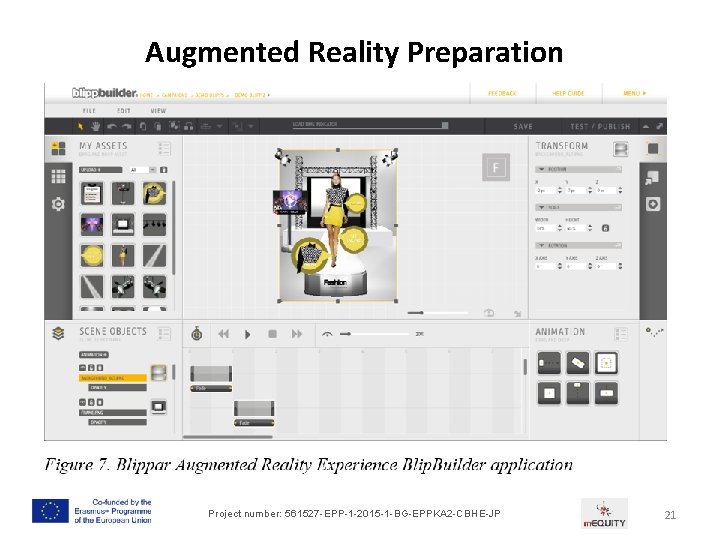
Task: Click the undo arrow in the toolbar
Action: point(112,126)
